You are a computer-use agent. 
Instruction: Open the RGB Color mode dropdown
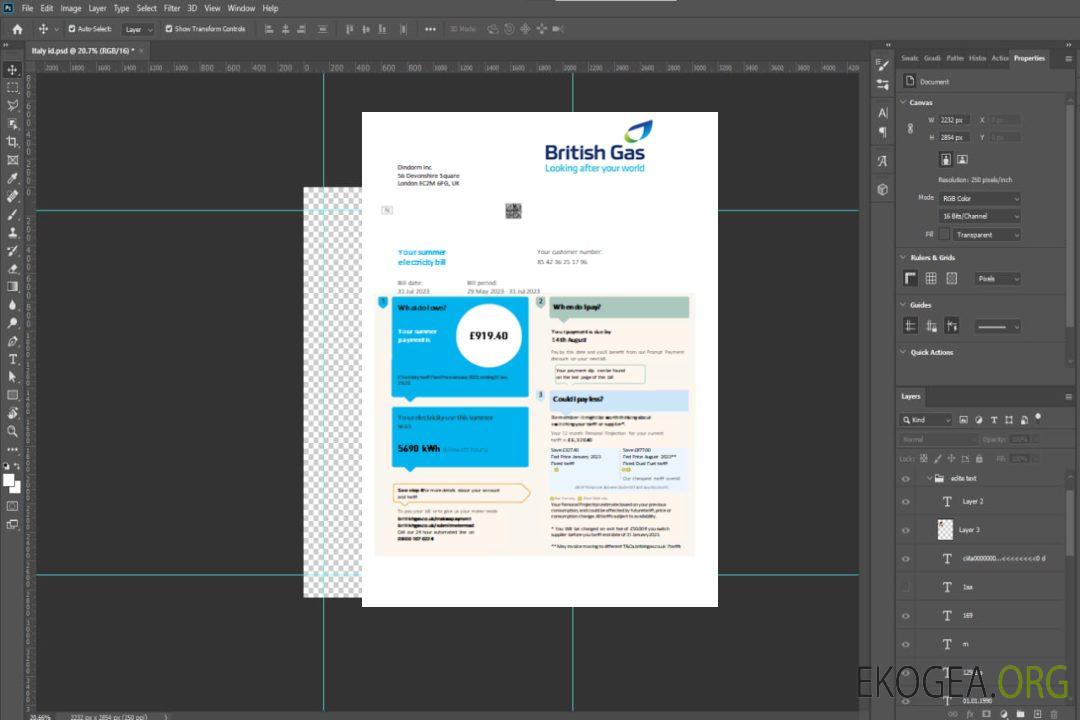point(979,198)
